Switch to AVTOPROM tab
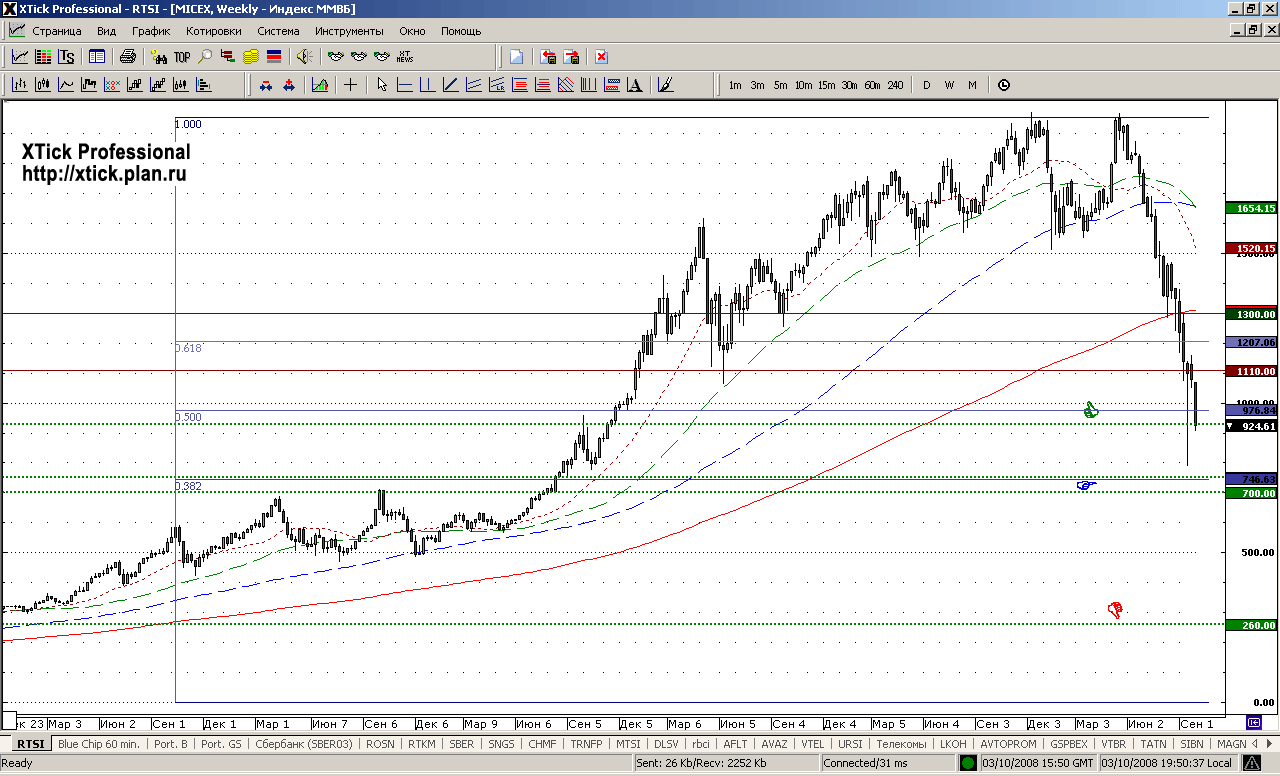The width and height of the screenshot is (1280, 776). click(1009, 744)
